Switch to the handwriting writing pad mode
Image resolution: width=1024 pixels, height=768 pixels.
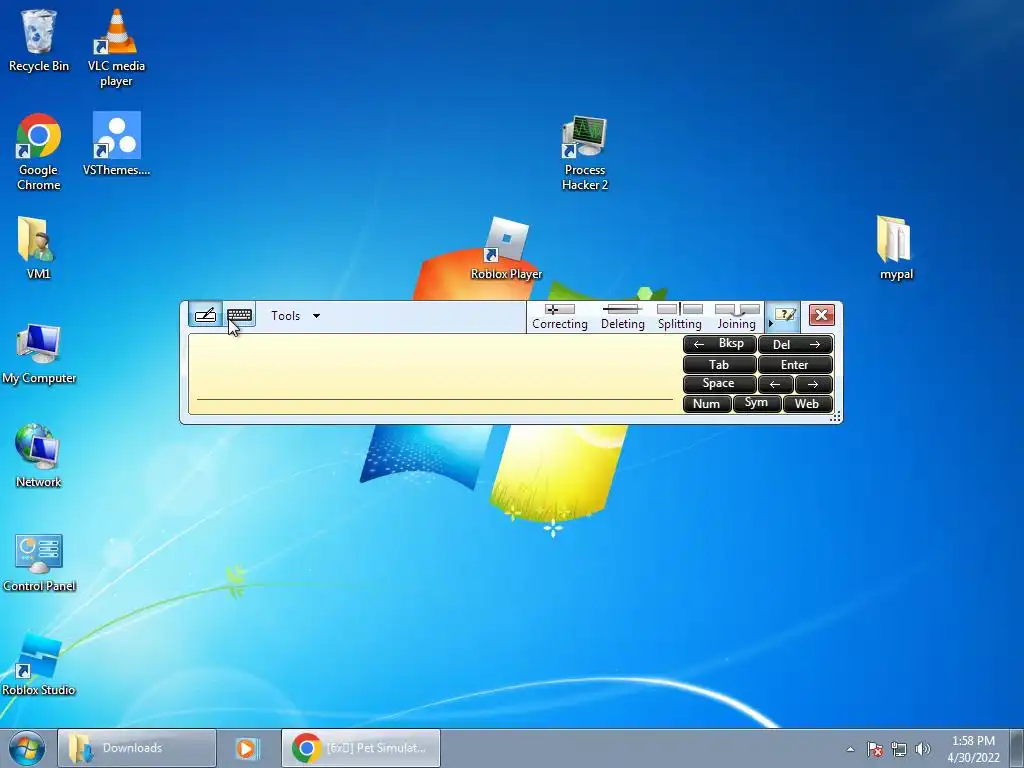205,315
